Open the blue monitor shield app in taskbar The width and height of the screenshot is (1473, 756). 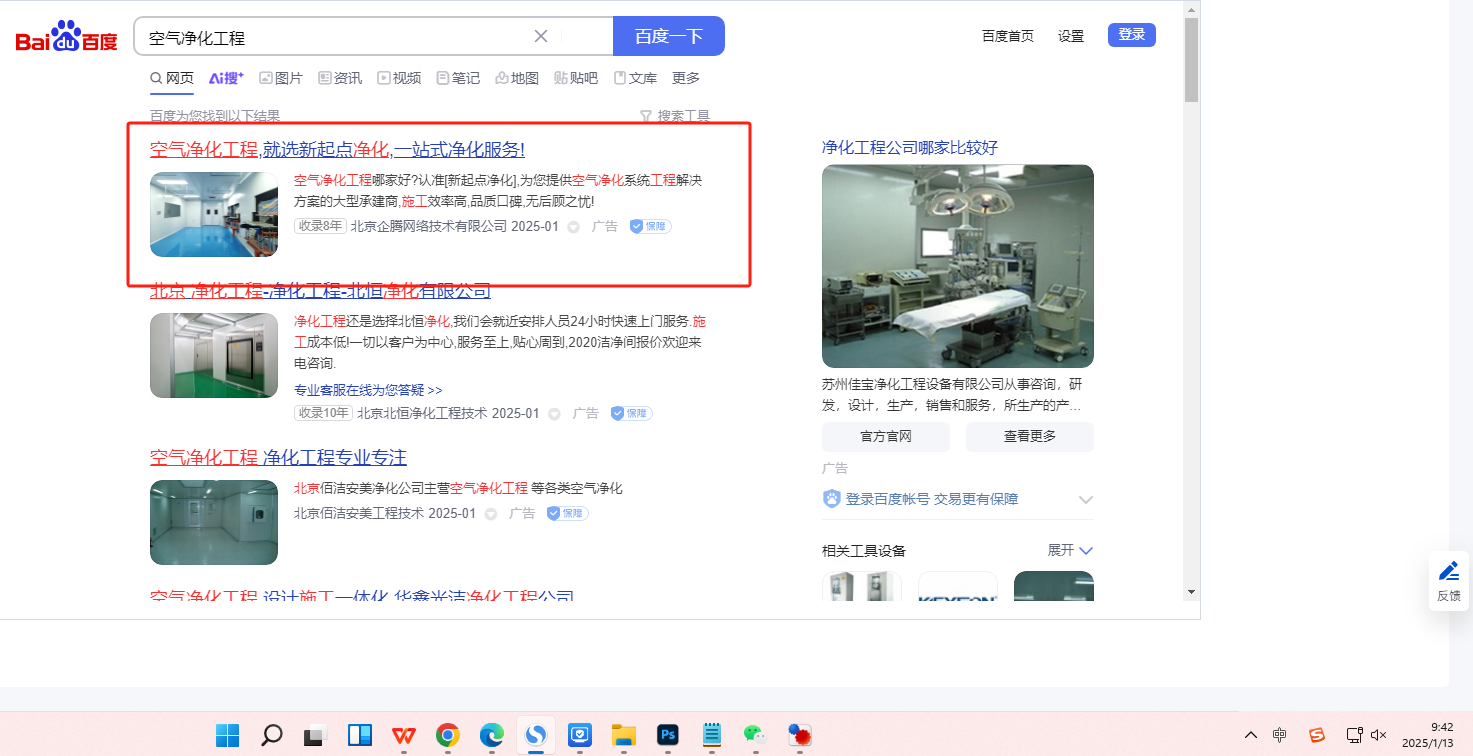pos(580,735)
